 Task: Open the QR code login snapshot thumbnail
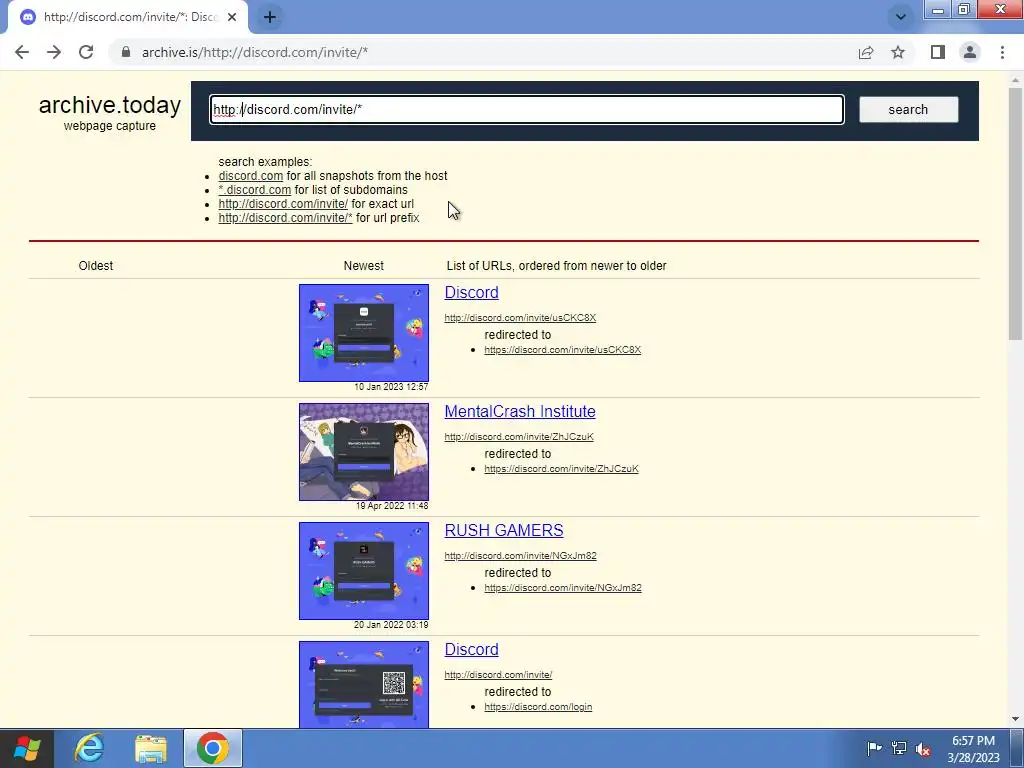coord(364,684)
